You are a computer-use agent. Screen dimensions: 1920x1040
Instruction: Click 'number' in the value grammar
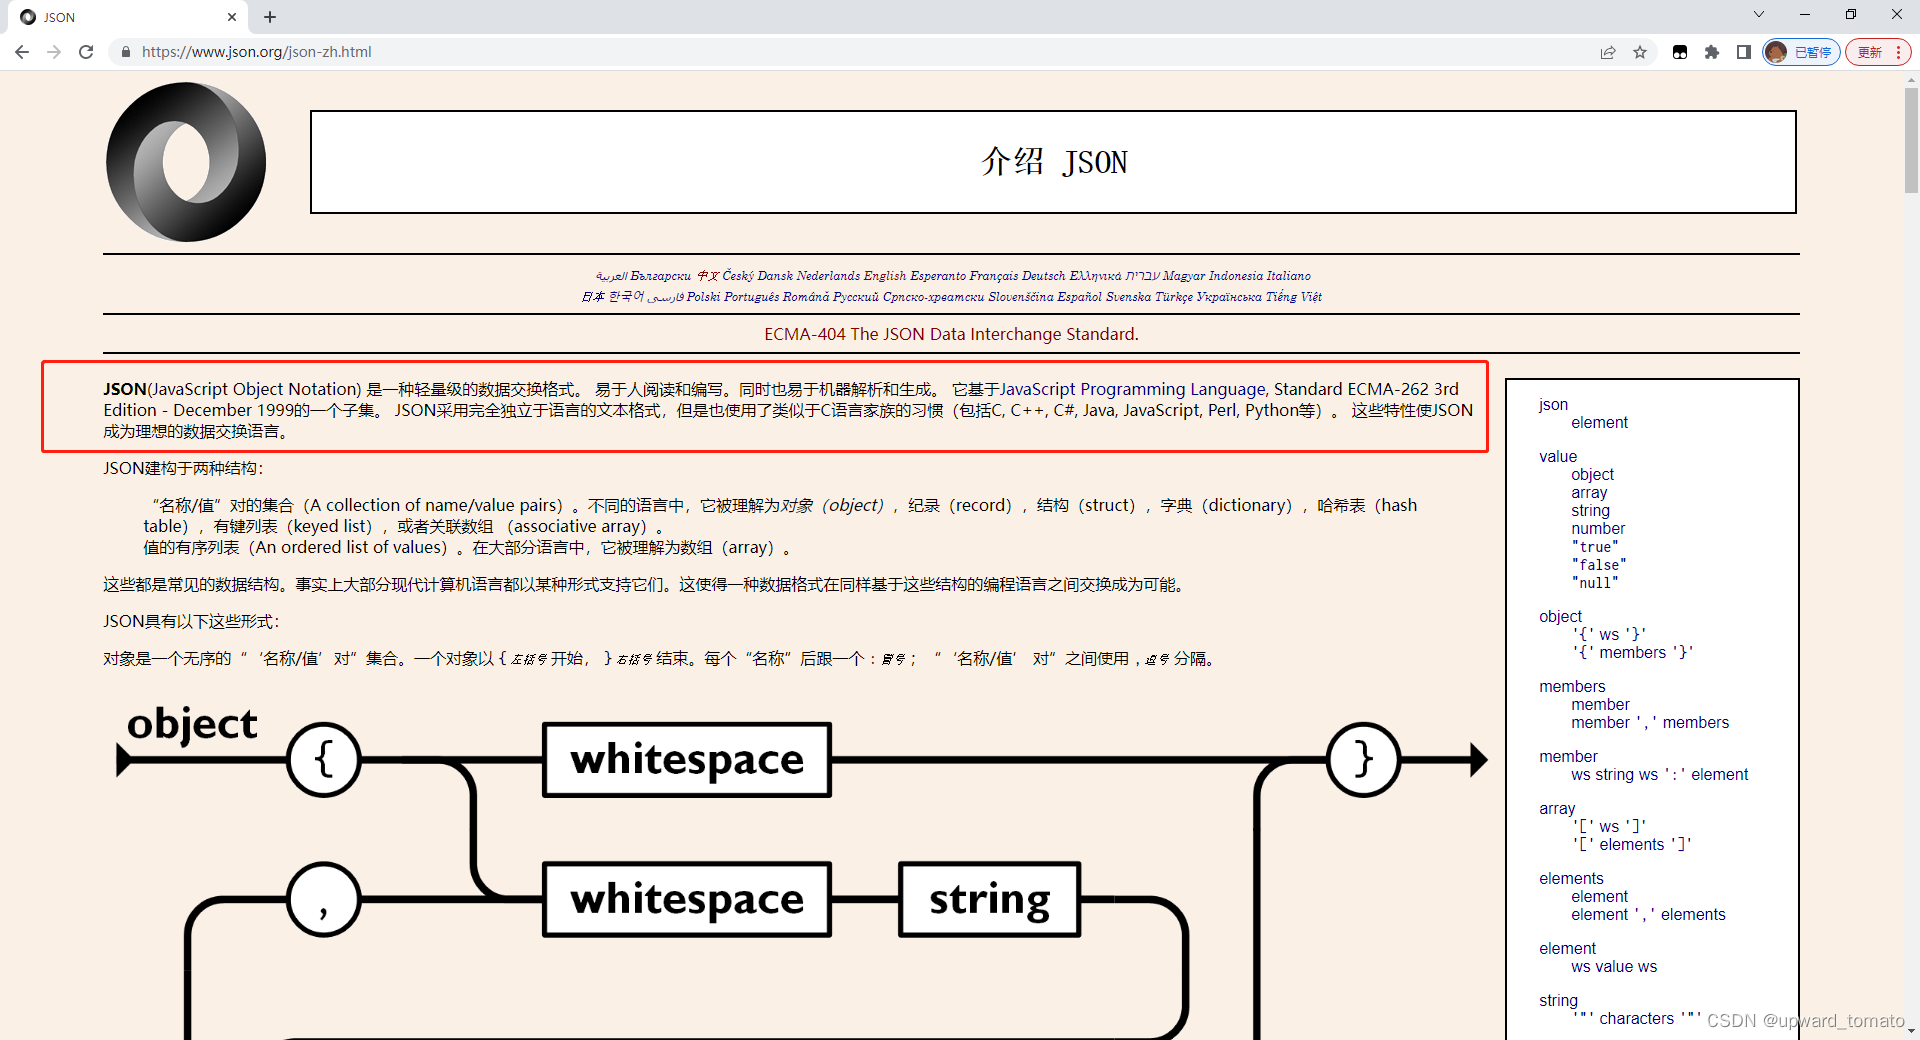click(x=1598, y=528)
